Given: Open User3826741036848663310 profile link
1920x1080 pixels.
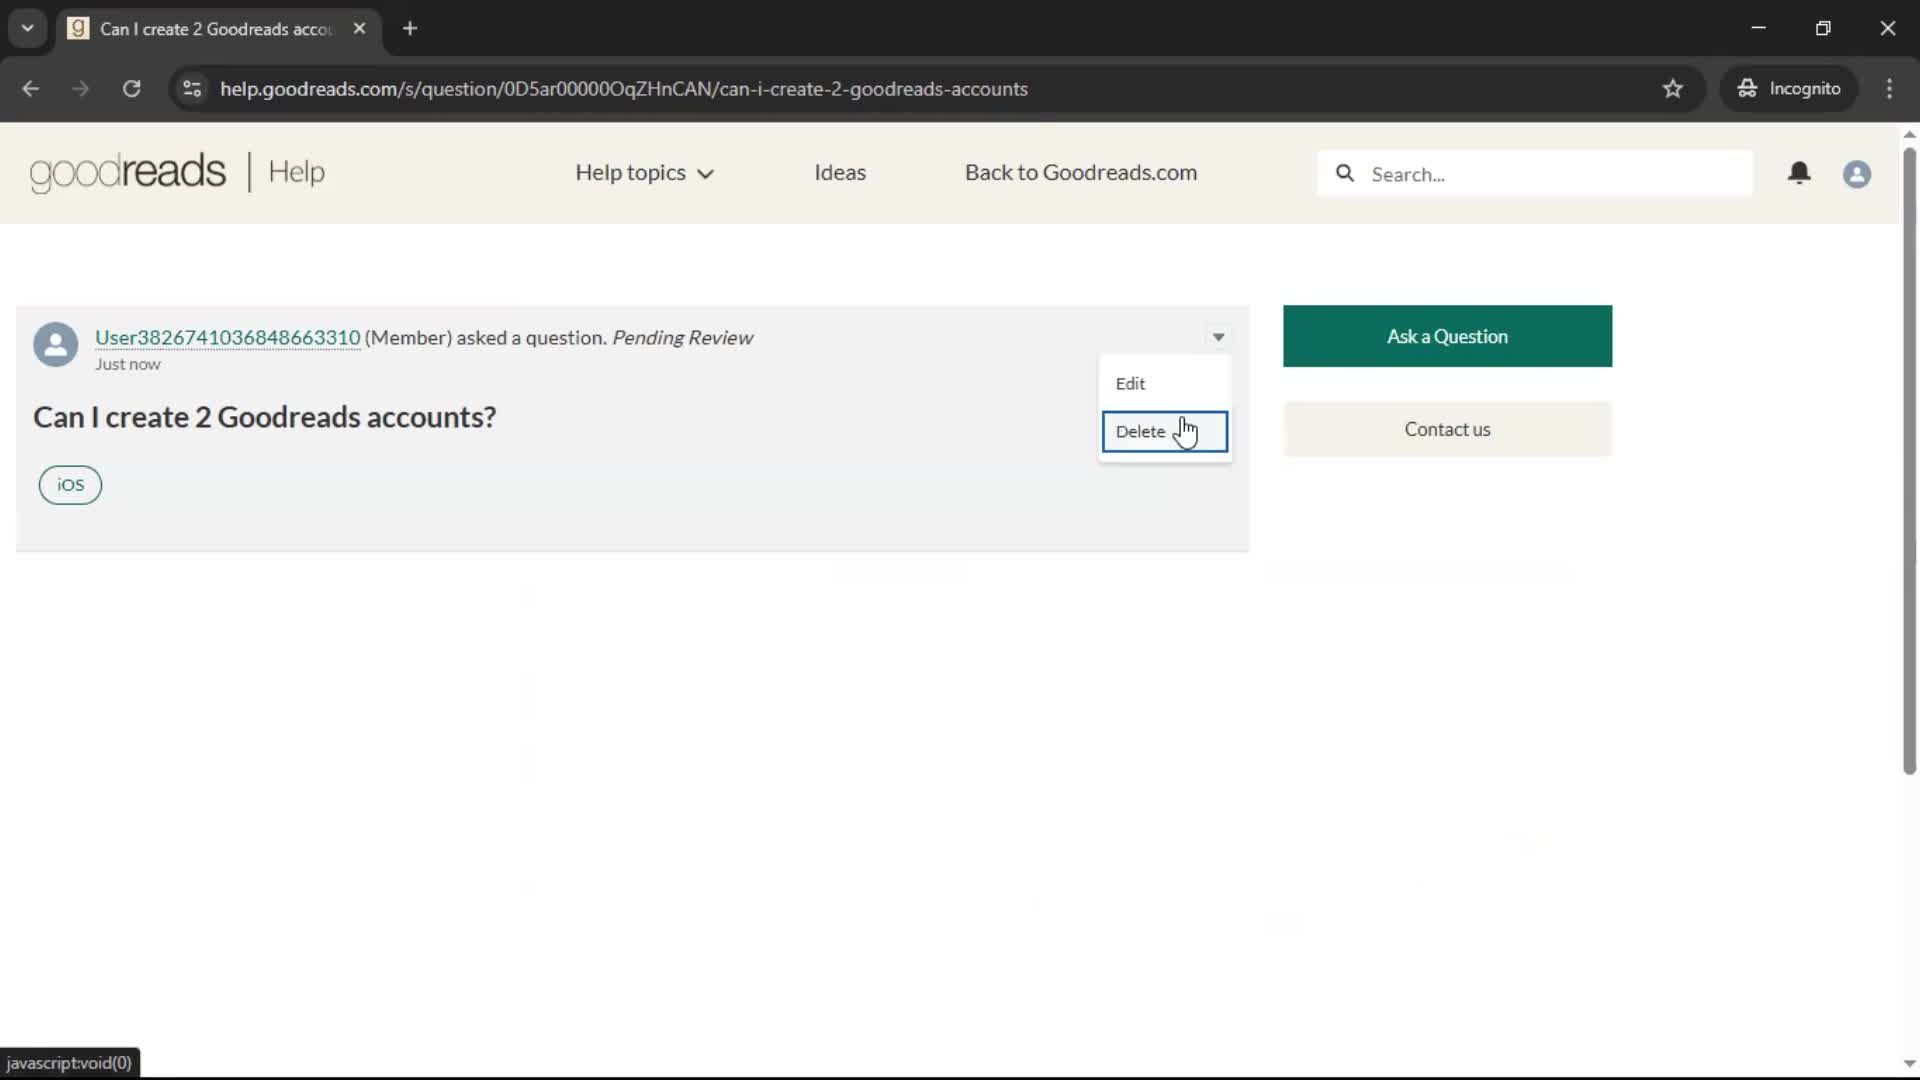Looking at the screenshot, I should coord(227,337).
